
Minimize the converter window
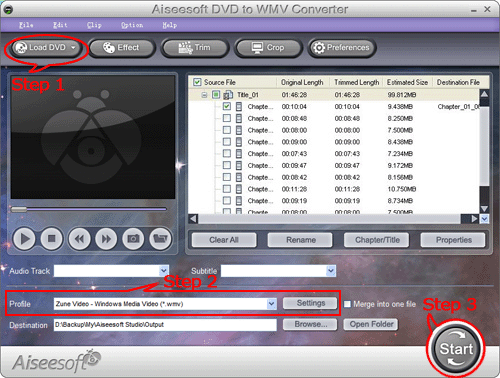tap(474, 10)
